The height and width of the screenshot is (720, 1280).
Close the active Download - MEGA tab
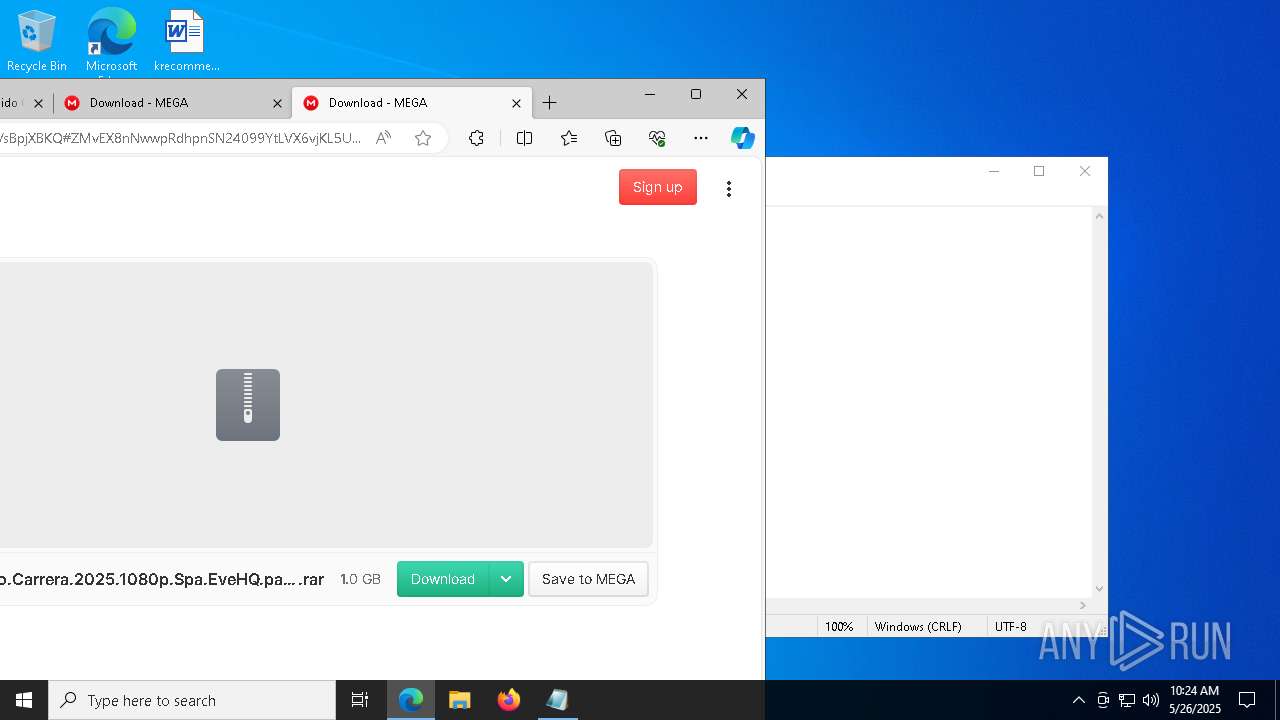[516, 103]
